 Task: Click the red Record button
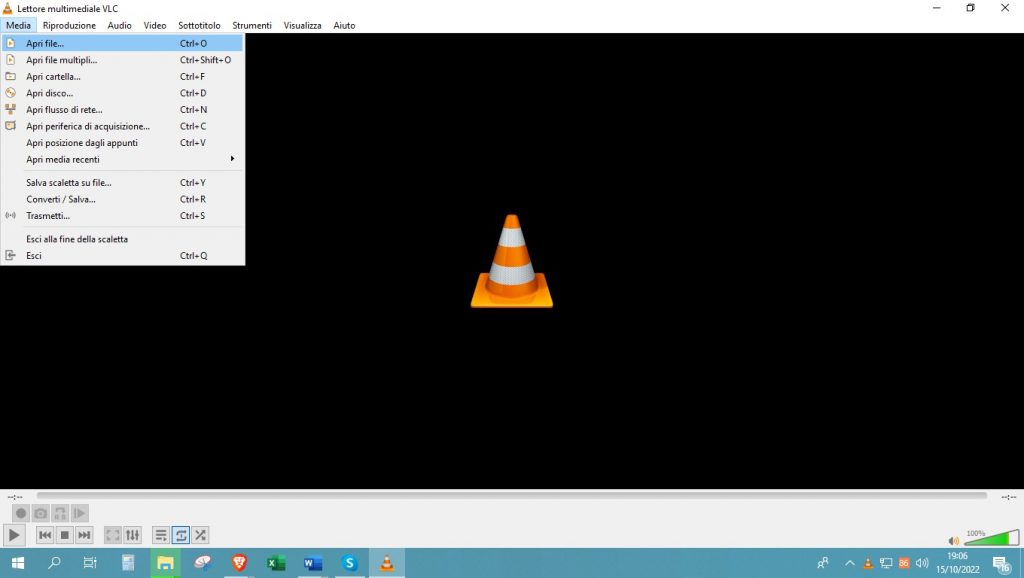point(20,513)
